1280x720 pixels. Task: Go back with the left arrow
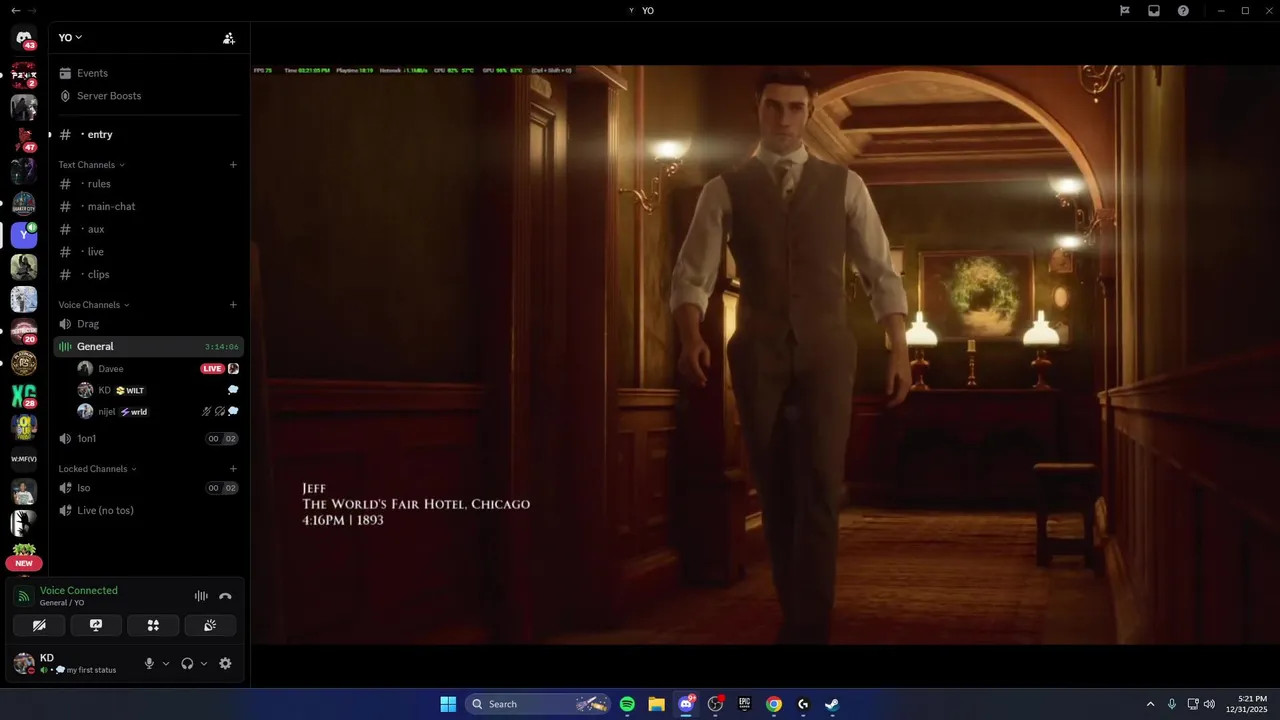(15, 10)
